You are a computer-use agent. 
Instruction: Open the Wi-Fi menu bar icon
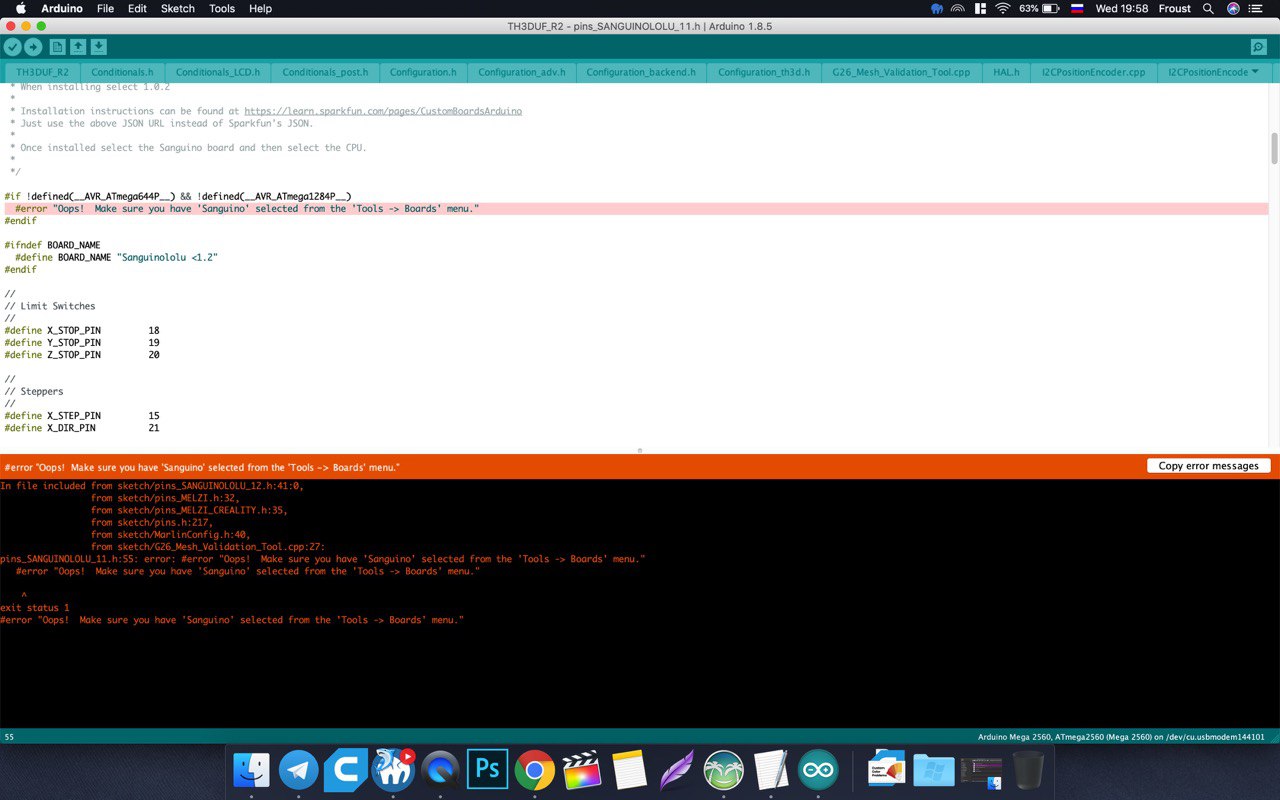click(x=1003, y=8)
